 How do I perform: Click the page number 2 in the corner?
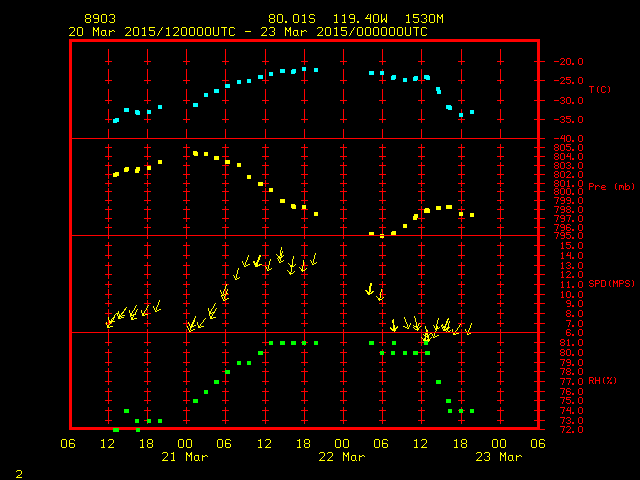(x=19, y=474)
